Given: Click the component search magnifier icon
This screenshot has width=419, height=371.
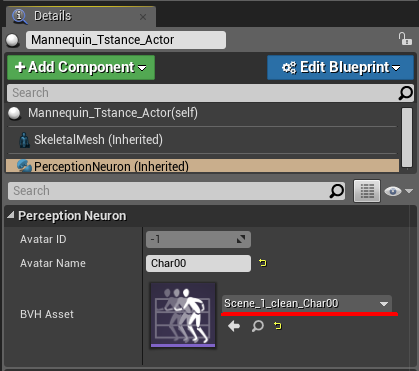Looking at the screenshot, I should point(406,93).
